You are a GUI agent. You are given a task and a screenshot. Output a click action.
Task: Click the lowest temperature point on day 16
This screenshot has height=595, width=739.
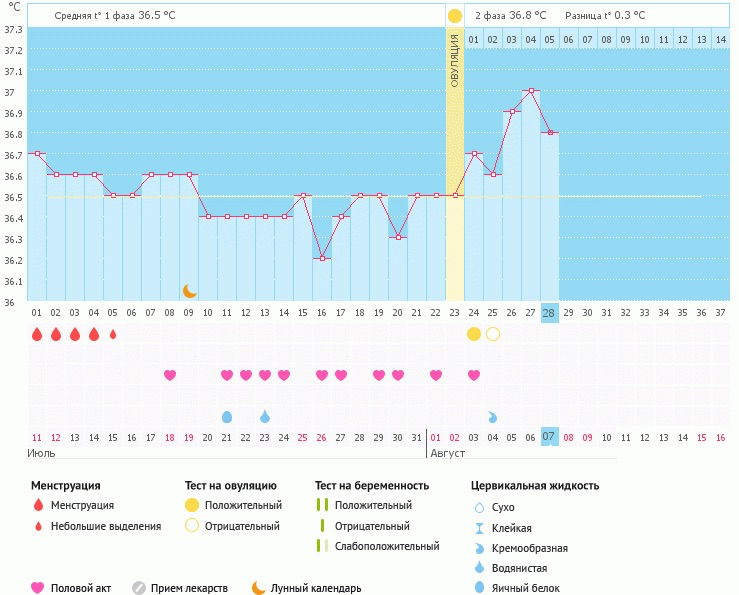(322, 259)
